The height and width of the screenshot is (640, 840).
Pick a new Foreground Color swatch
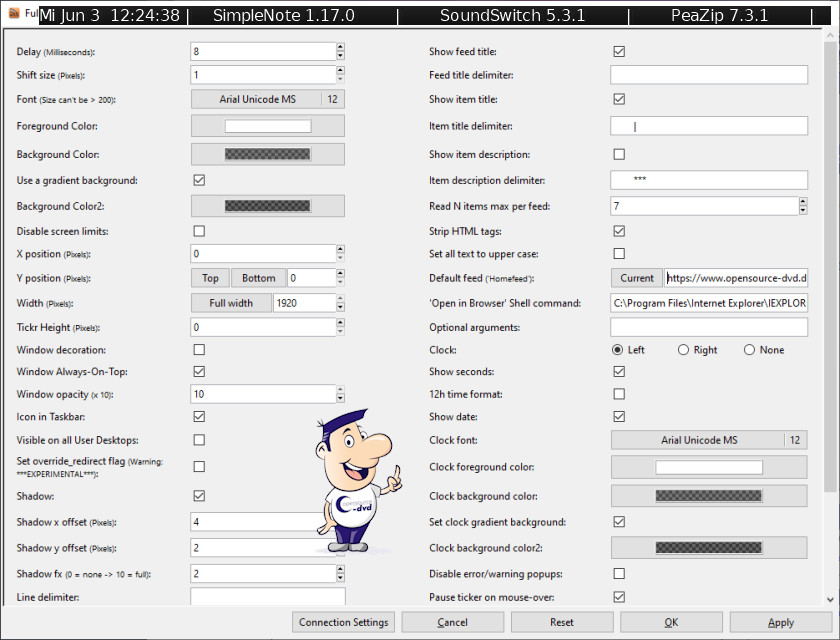267,126
